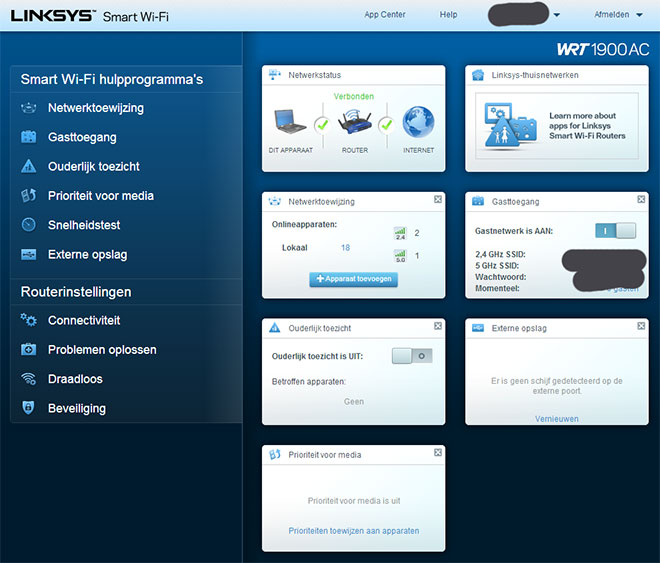Click Apparaat toevoegen button
The width and height of the screenshot is (660, 563).
pos(354,279)
